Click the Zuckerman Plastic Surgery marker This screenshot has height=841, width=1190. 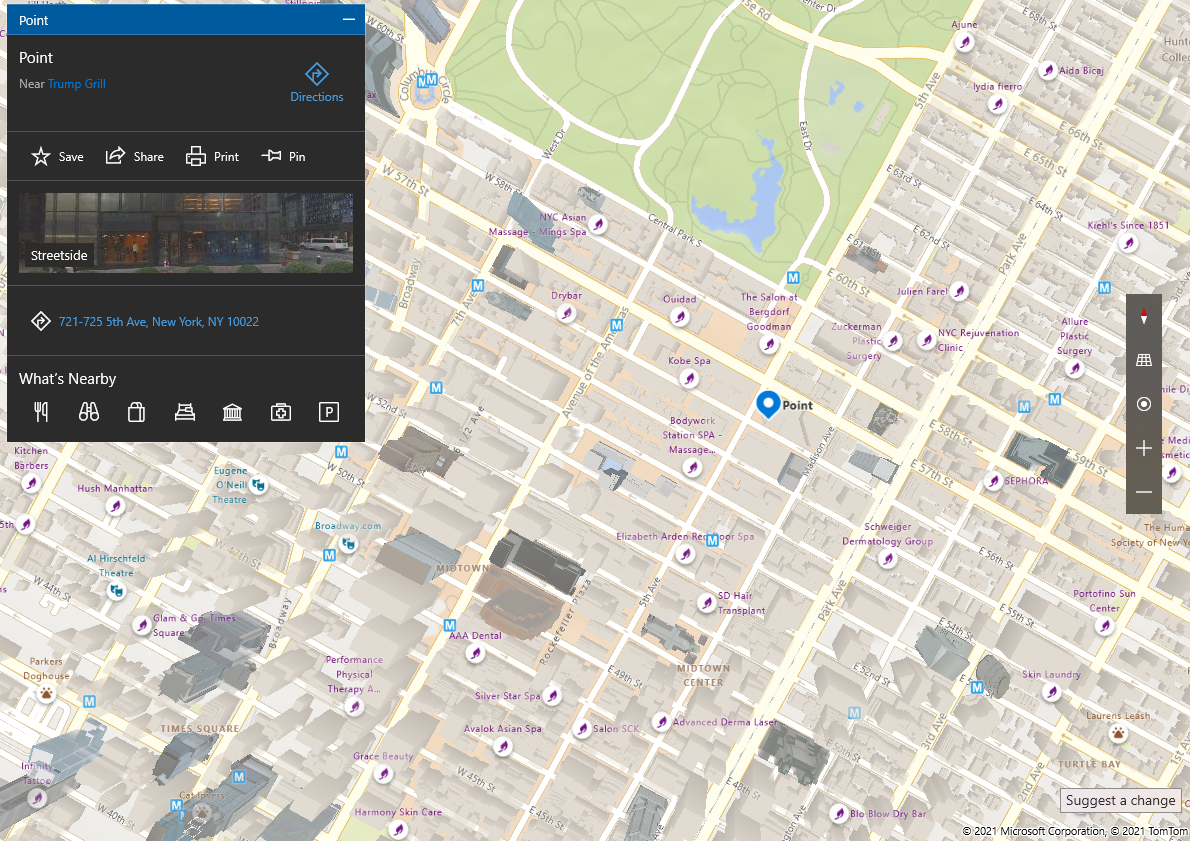coord(893,341)
